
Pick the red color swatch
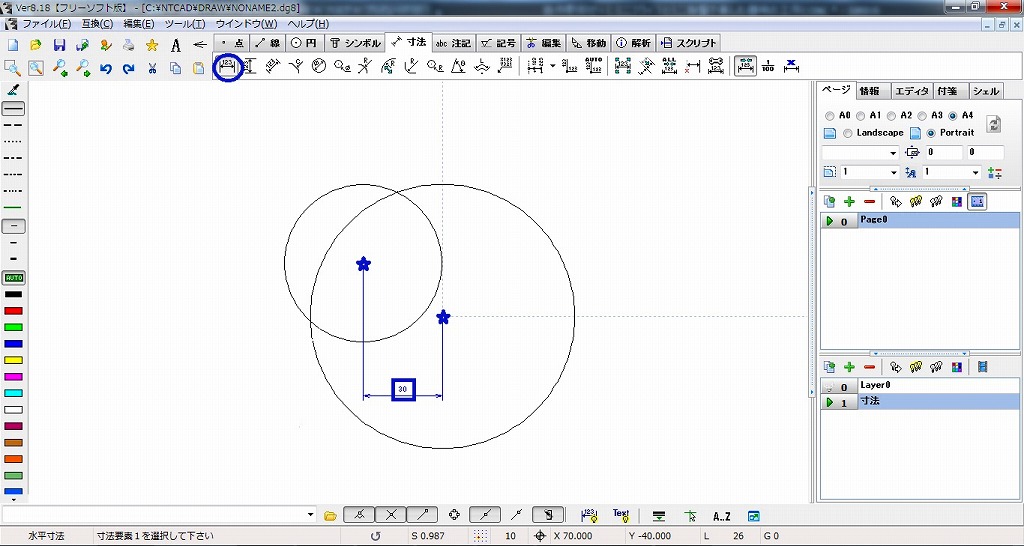pyautogui.click(x=14, y=311)
